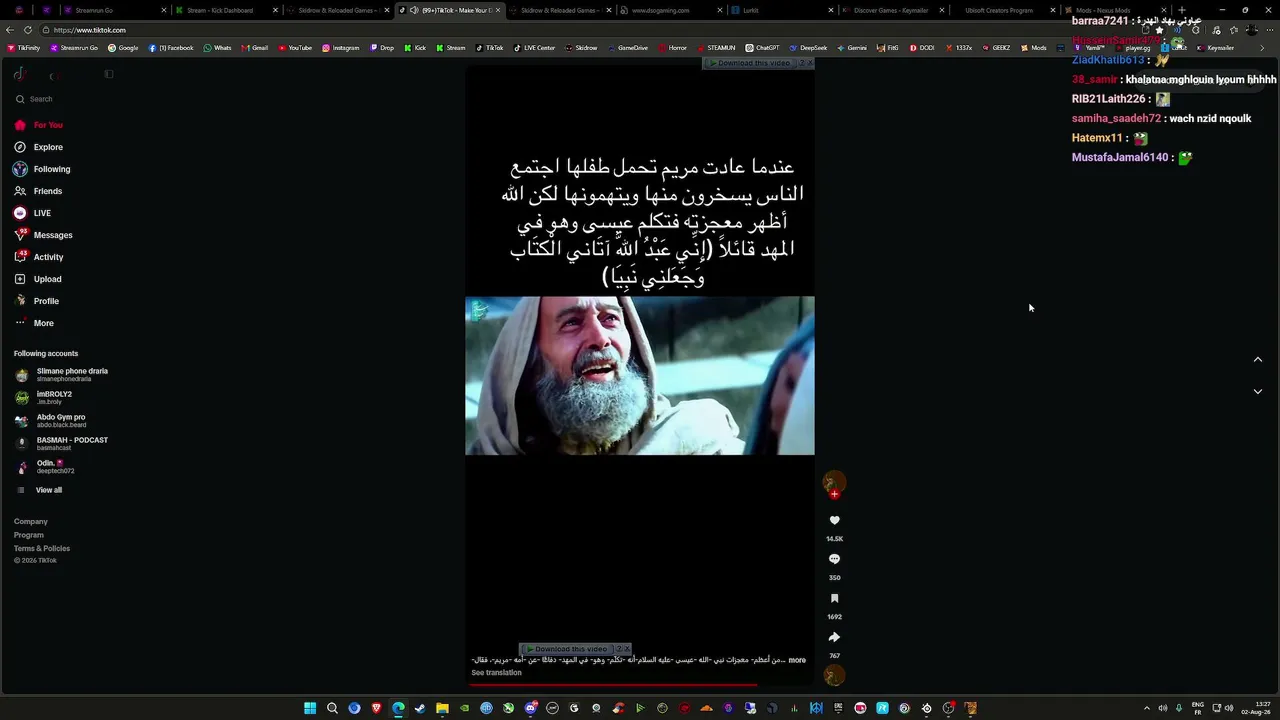Bookmark the video to favorites
The width and height of the screenshot is (1280, 720).
coord(834,598)
